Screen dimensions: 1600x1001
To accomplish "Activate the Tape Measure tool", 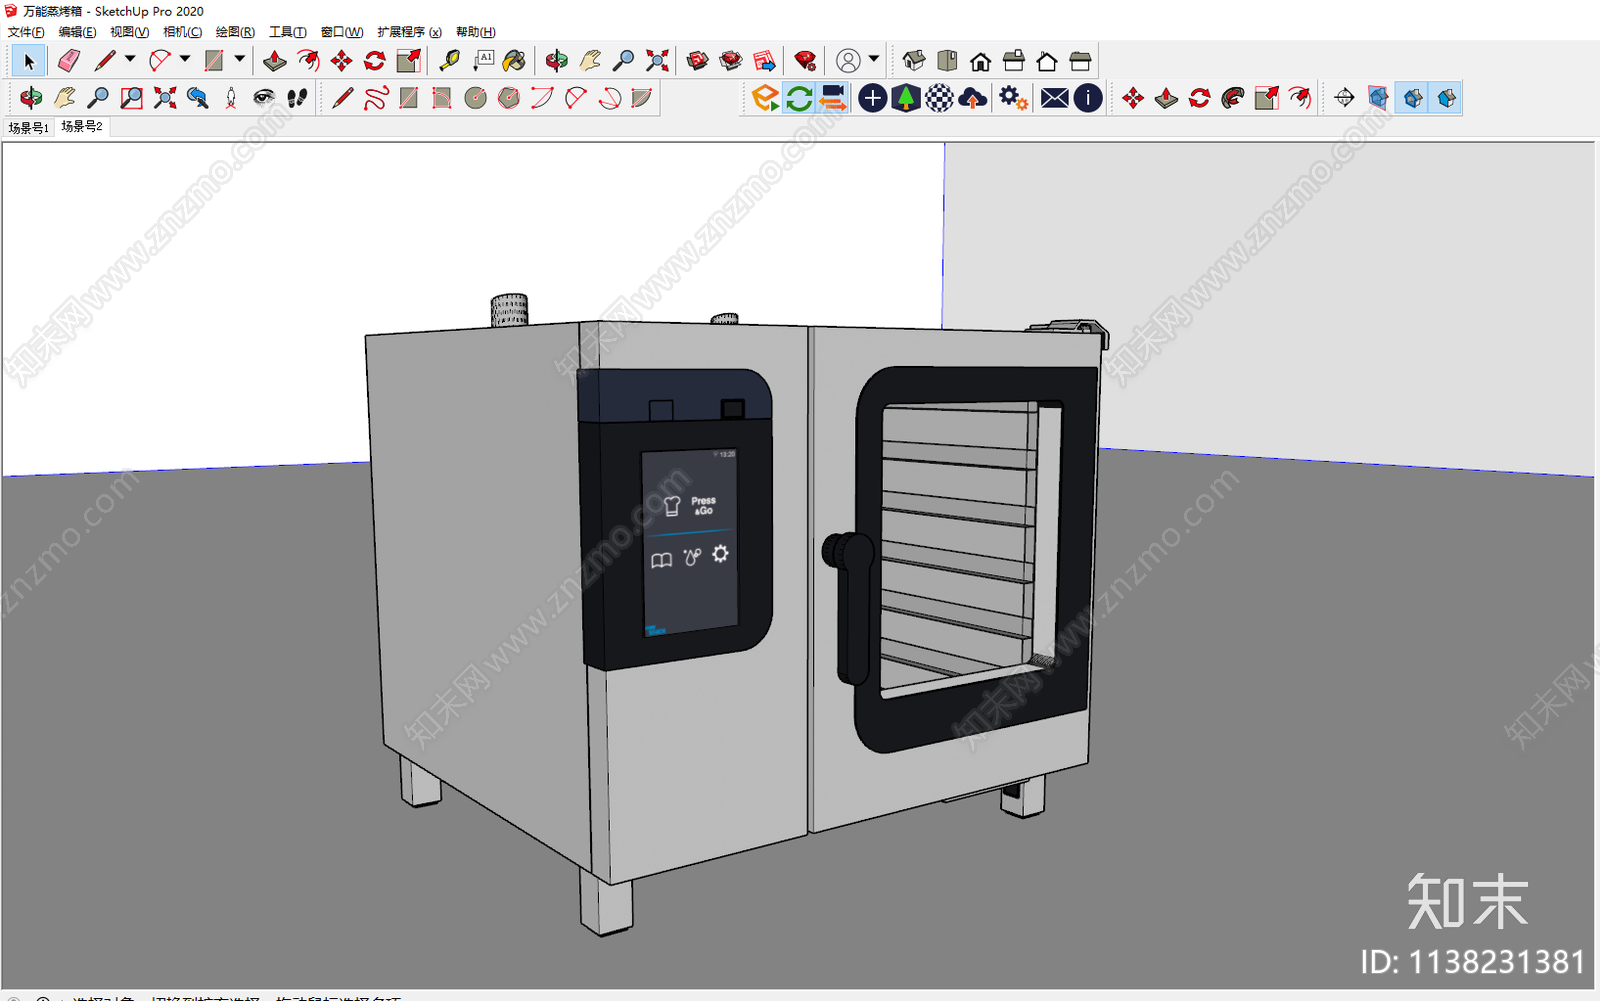I will point(450,61).
